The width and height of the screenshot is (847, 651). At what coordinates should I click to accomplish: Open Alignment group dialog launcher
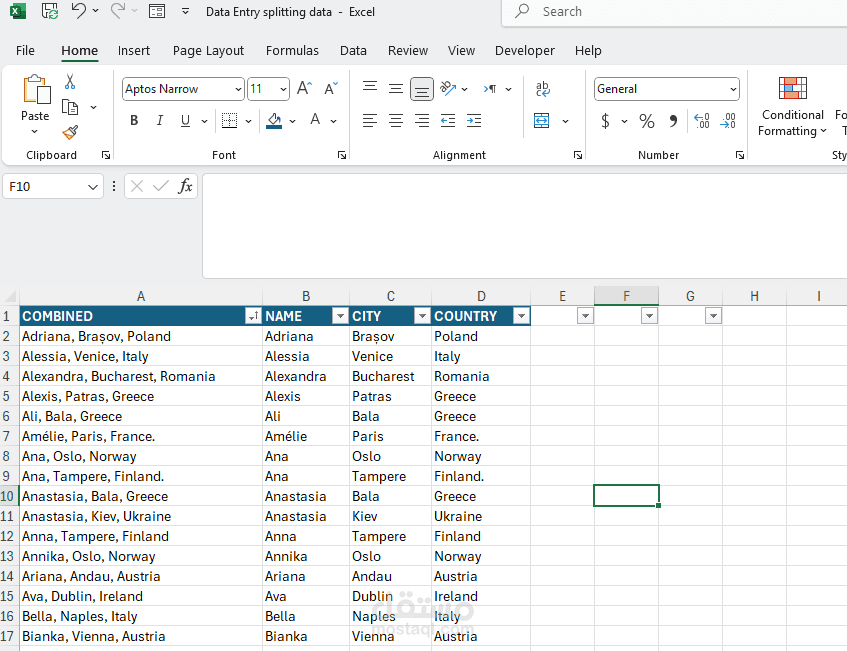(x=578, y=156)
